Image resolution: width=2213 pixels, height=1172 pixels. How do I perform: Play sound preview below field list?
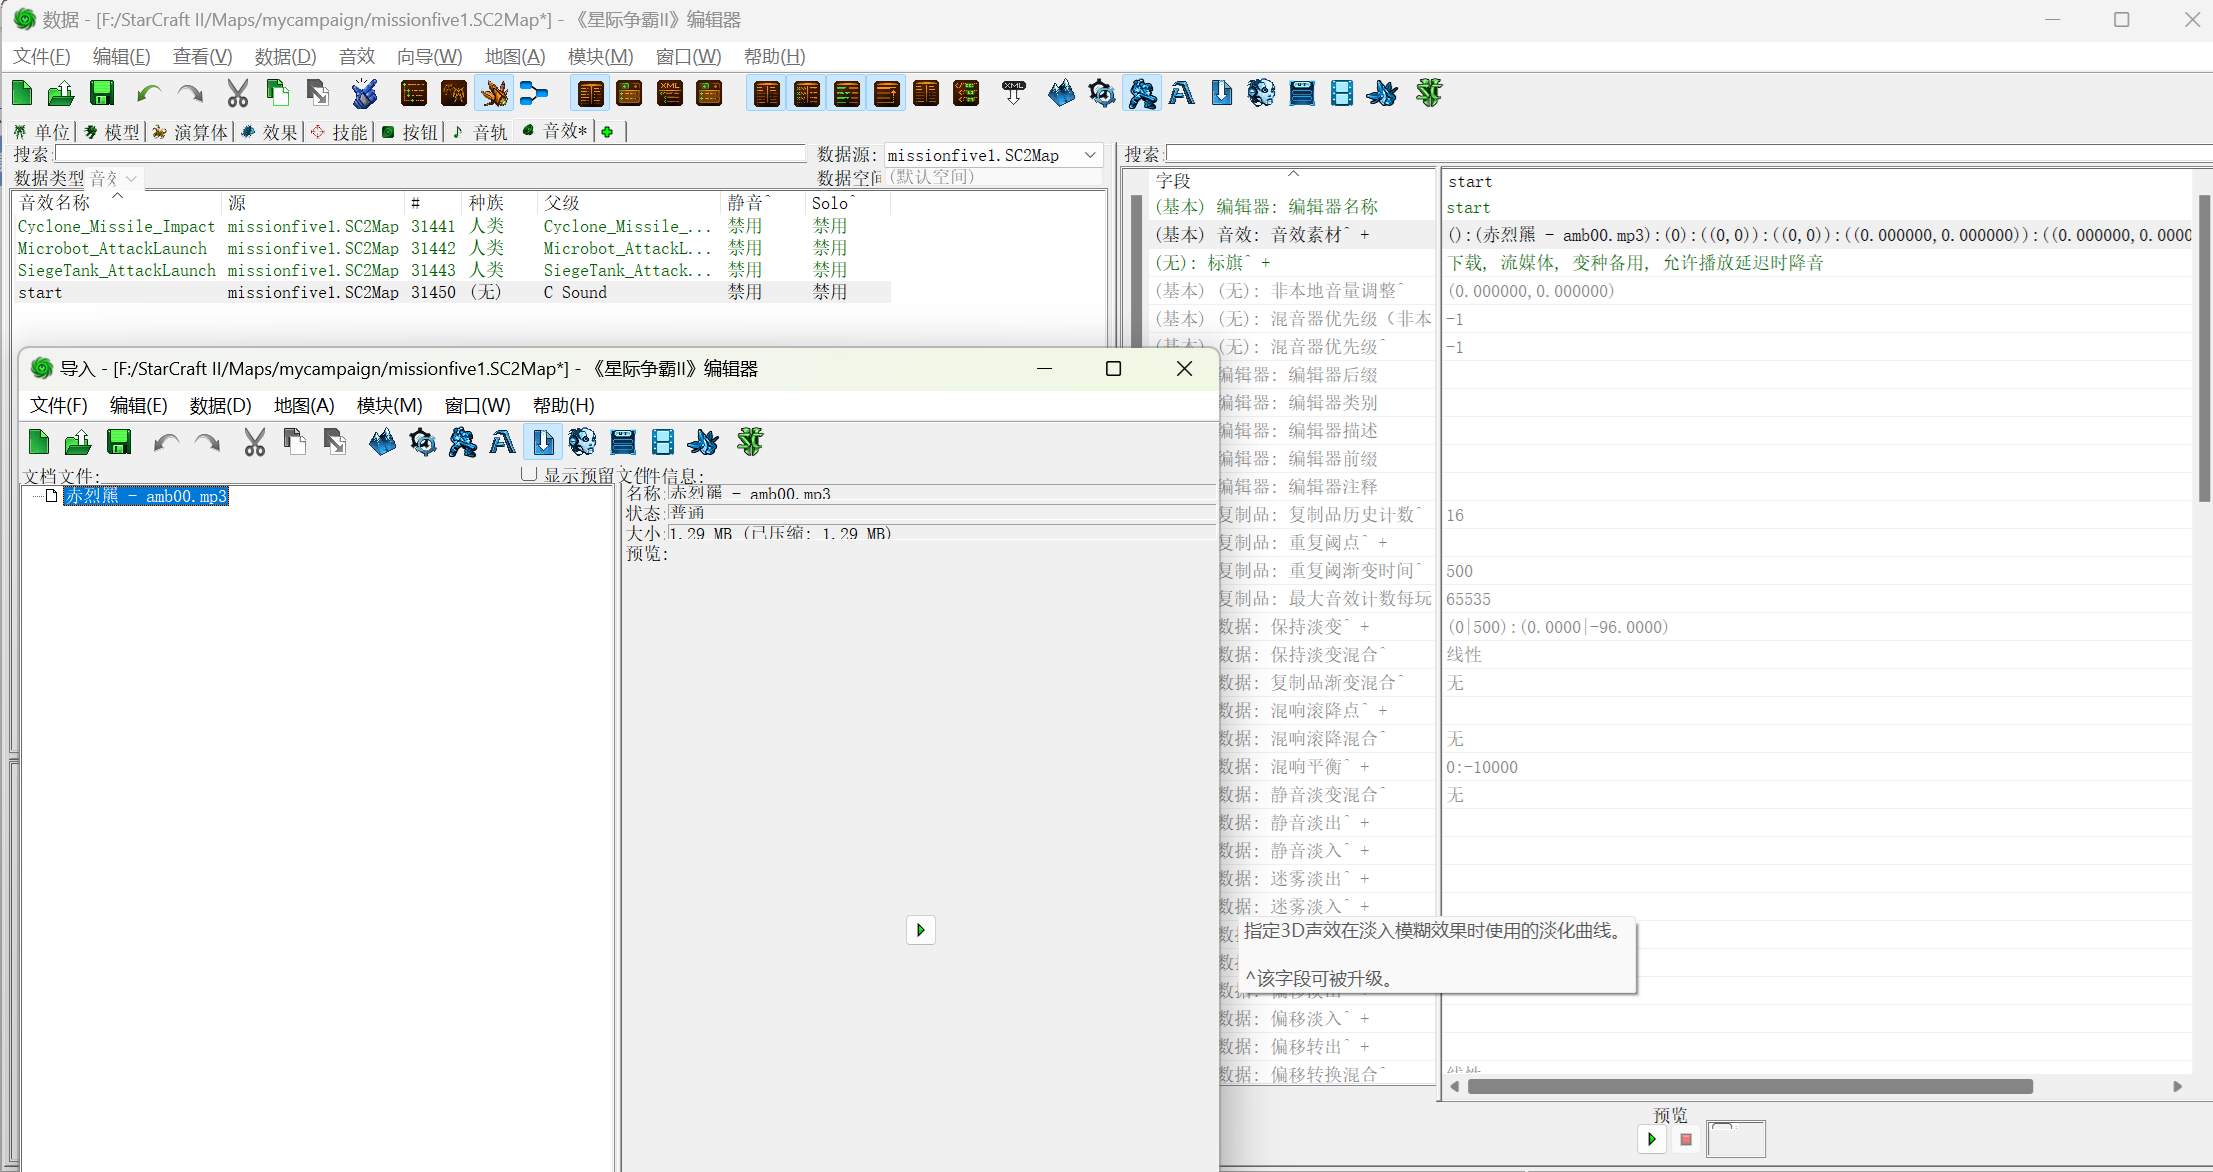tap(1652, 1139)
